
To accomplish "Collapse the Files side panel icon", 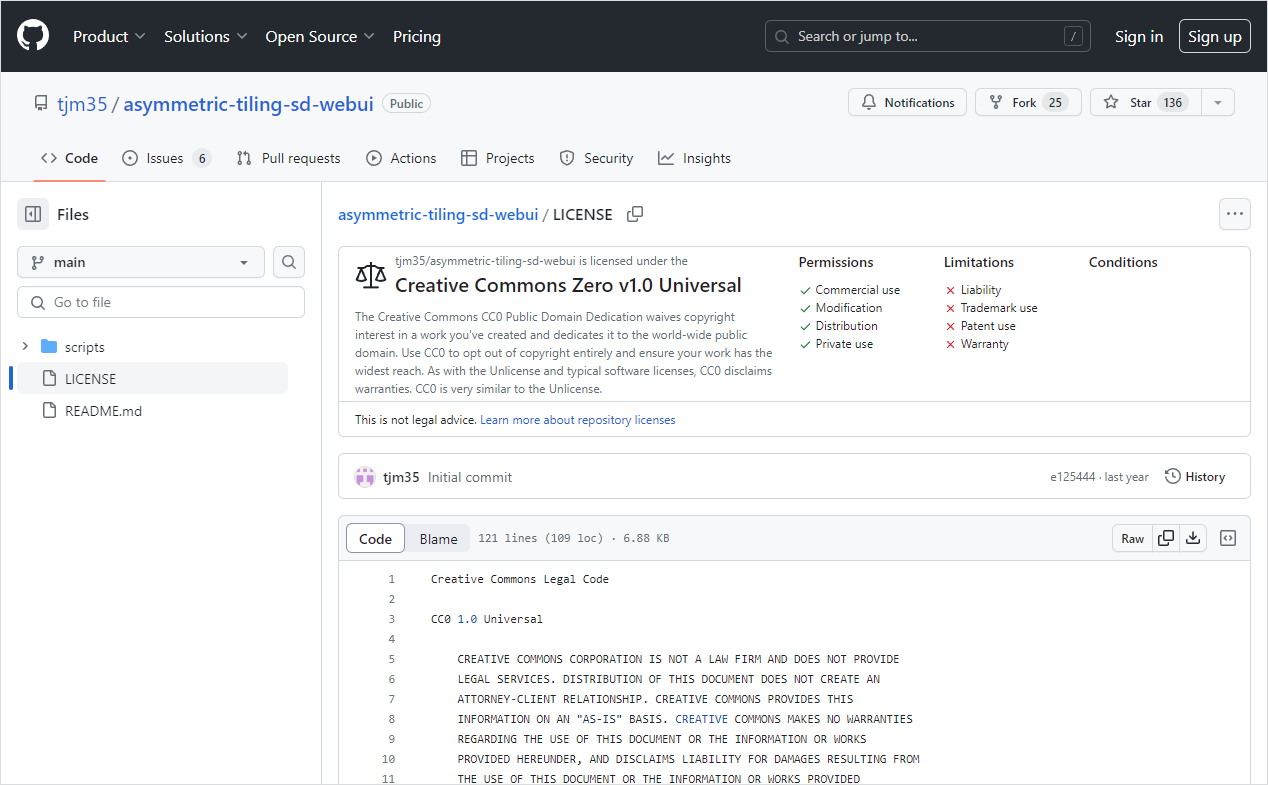I will [33, 214].
